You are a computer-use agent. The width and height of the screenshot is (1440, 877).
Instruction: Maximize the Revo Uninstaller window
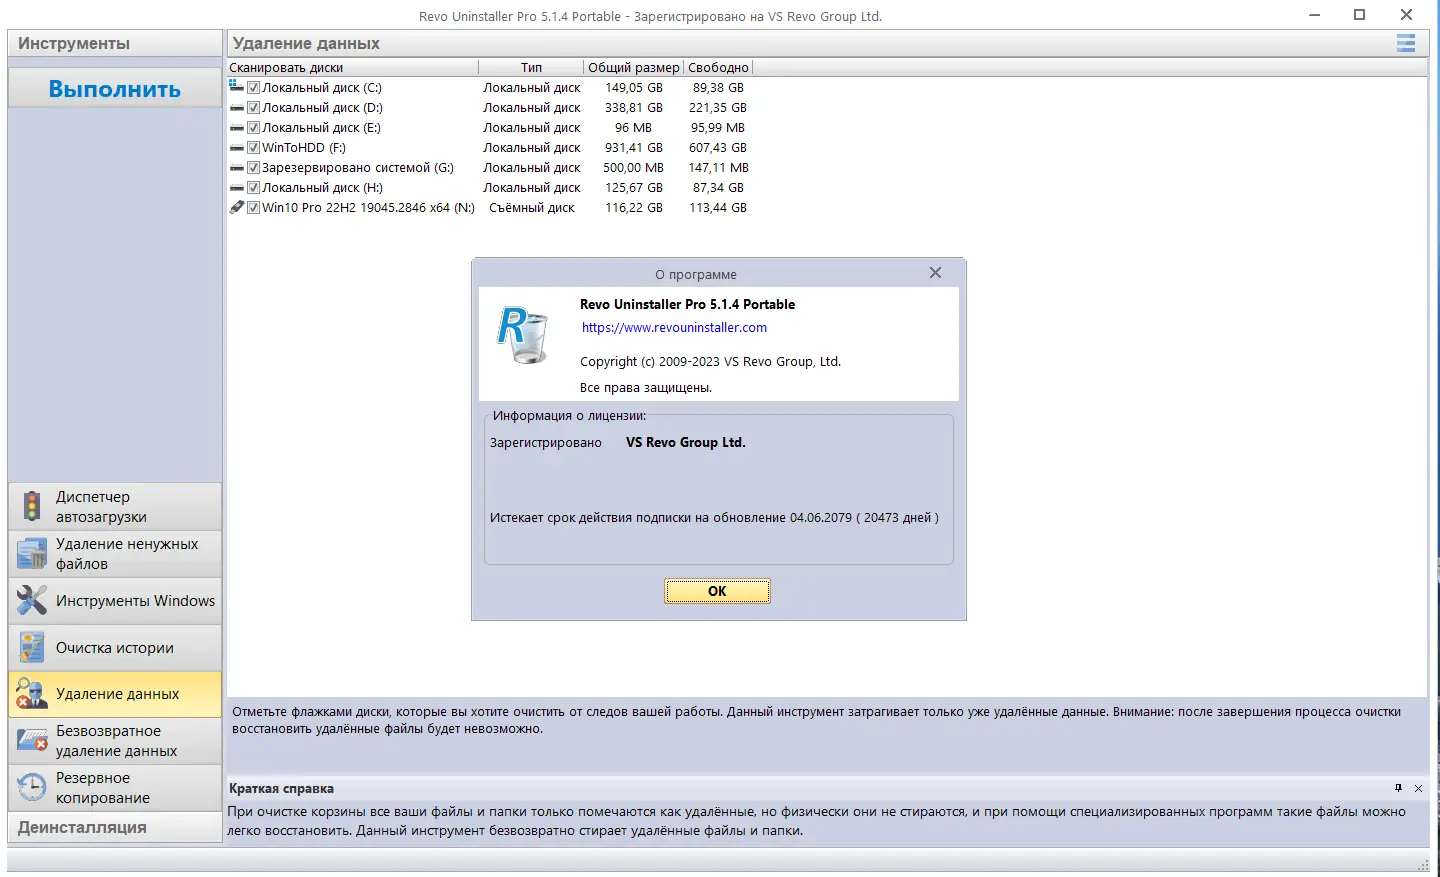pyautogui.click(x=1360, y=15)
